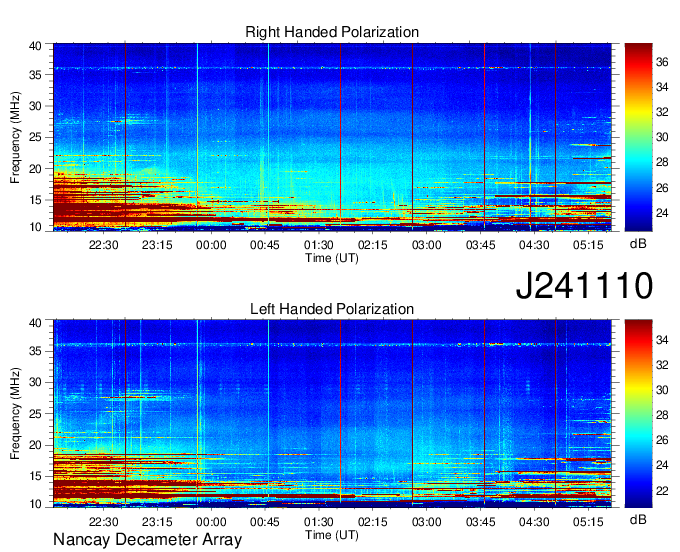680x552 pixels.
Task: Click the 22:30 tick under right-handed plot
Action: [103, 245]
